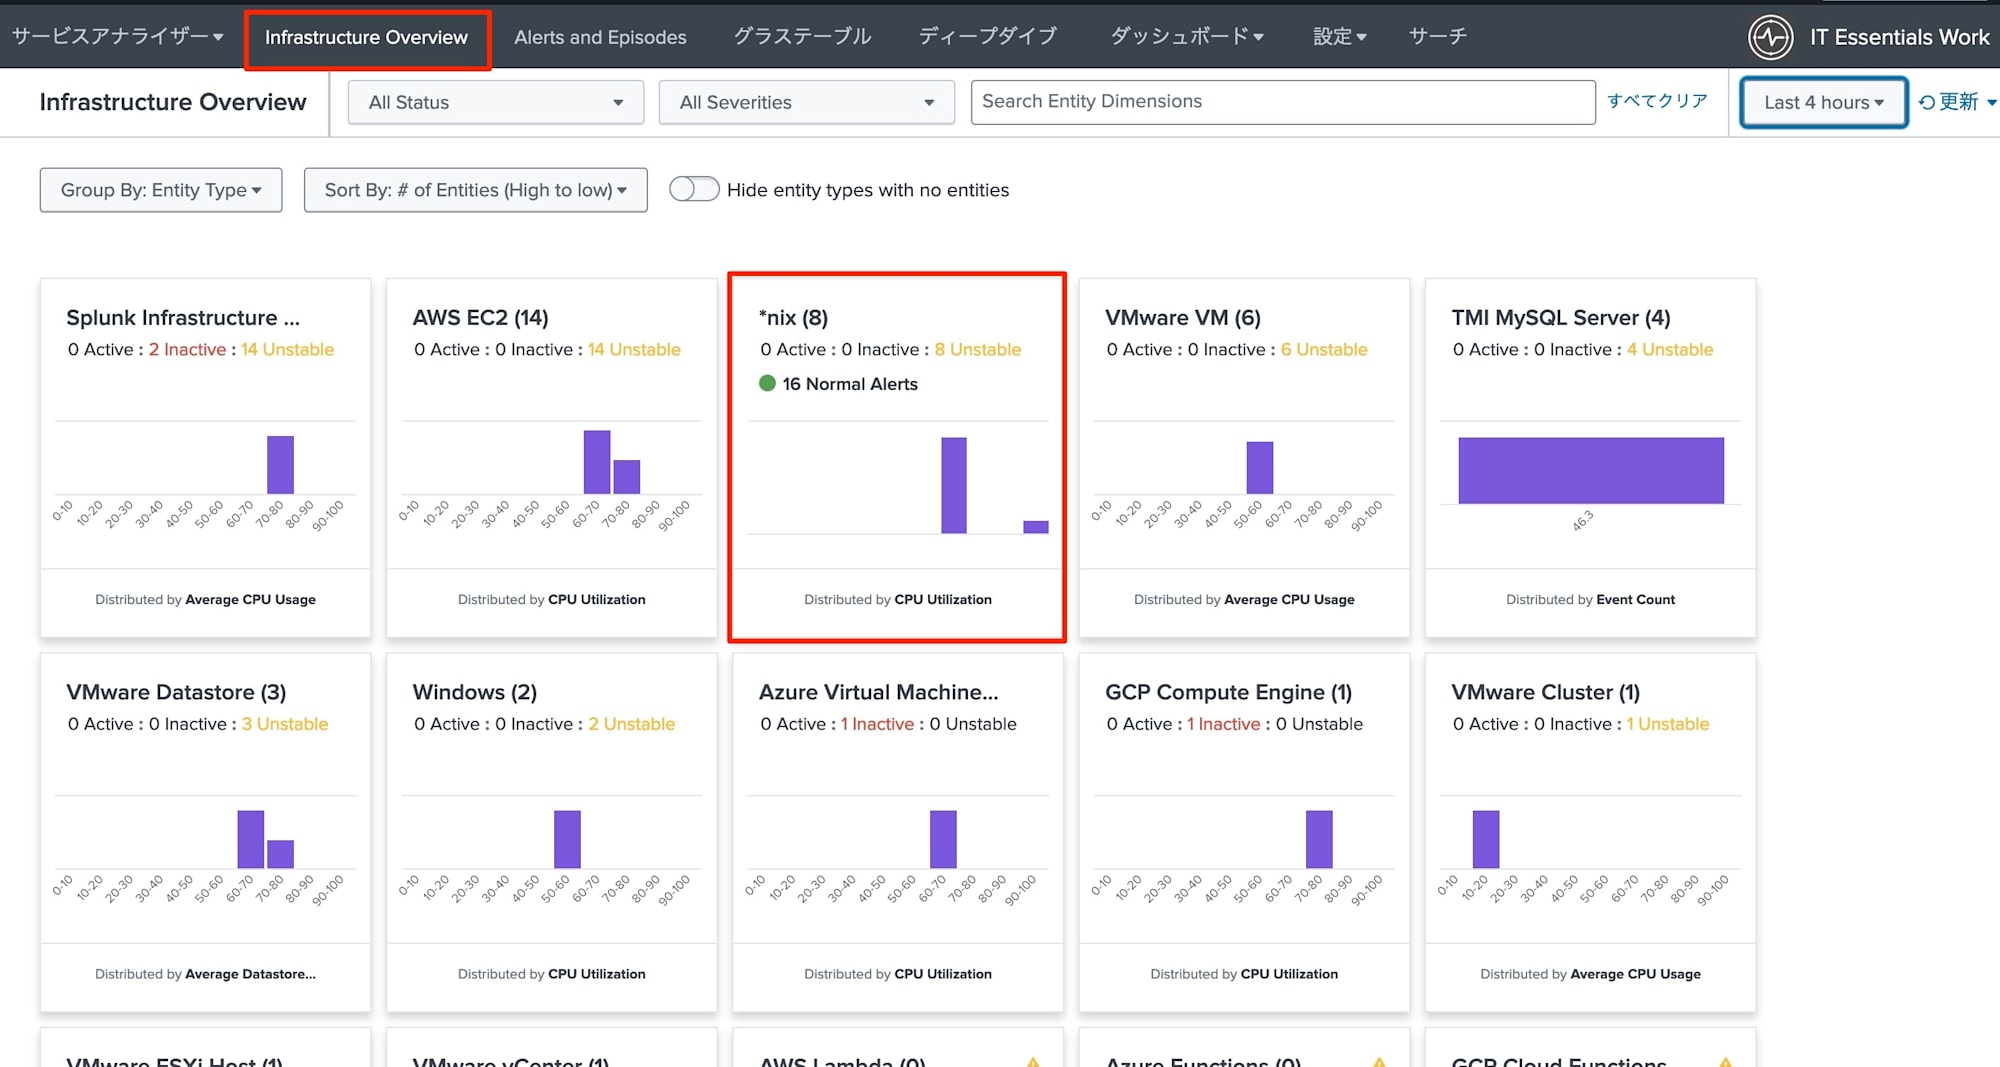Screen dimensions: 2000x1067
Task: Open the Last 4 hours time range picker
Action: point(1824,102)
